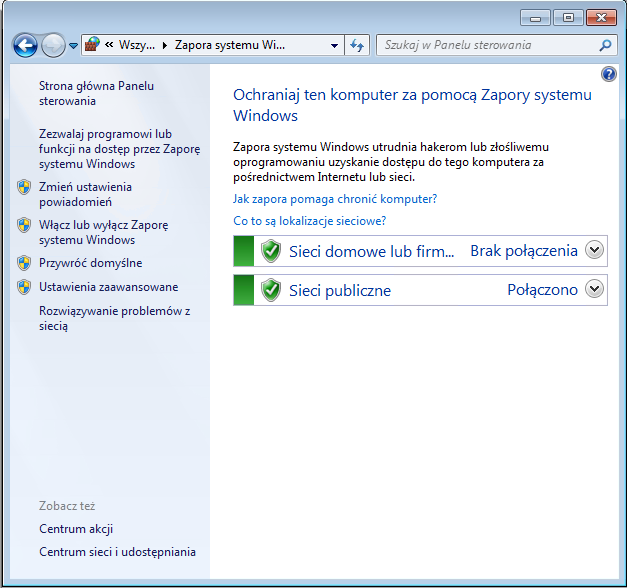Click shield icon beside 'Zmień ustawienia powiadomień'
Image resolution: width=627 pixels, height=588 pixels.
point(24,187)
